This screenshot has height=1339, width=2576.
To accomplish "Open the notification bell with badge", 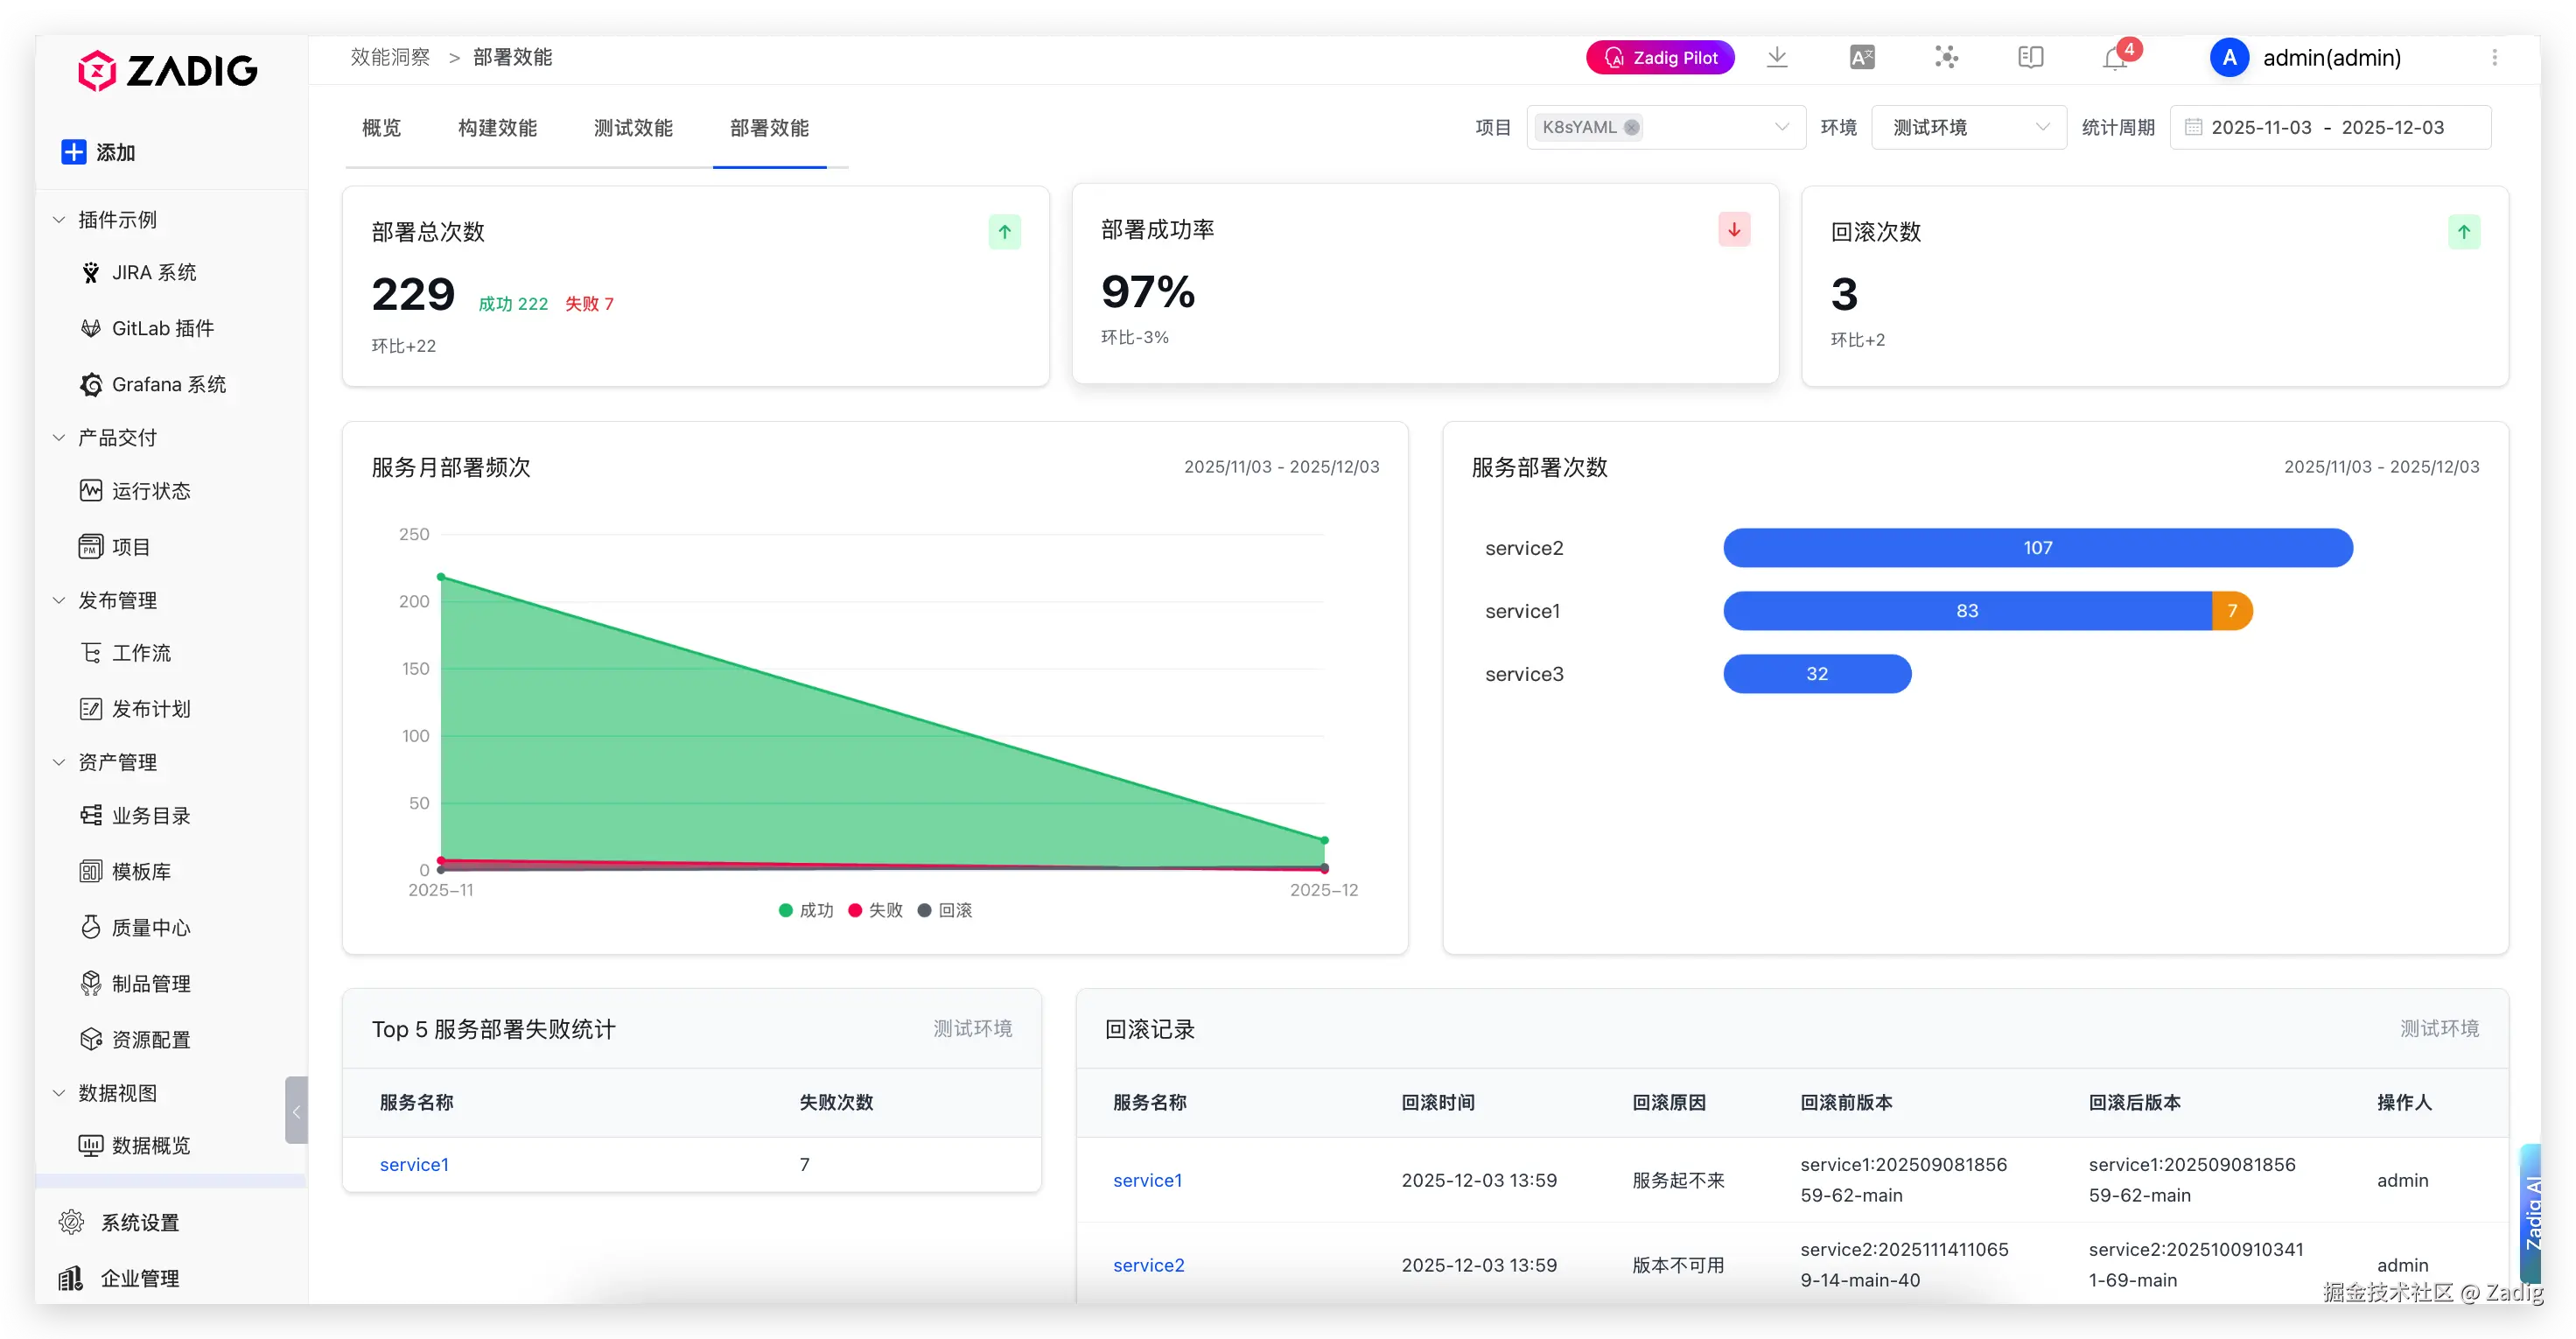I will [2115, 58].
